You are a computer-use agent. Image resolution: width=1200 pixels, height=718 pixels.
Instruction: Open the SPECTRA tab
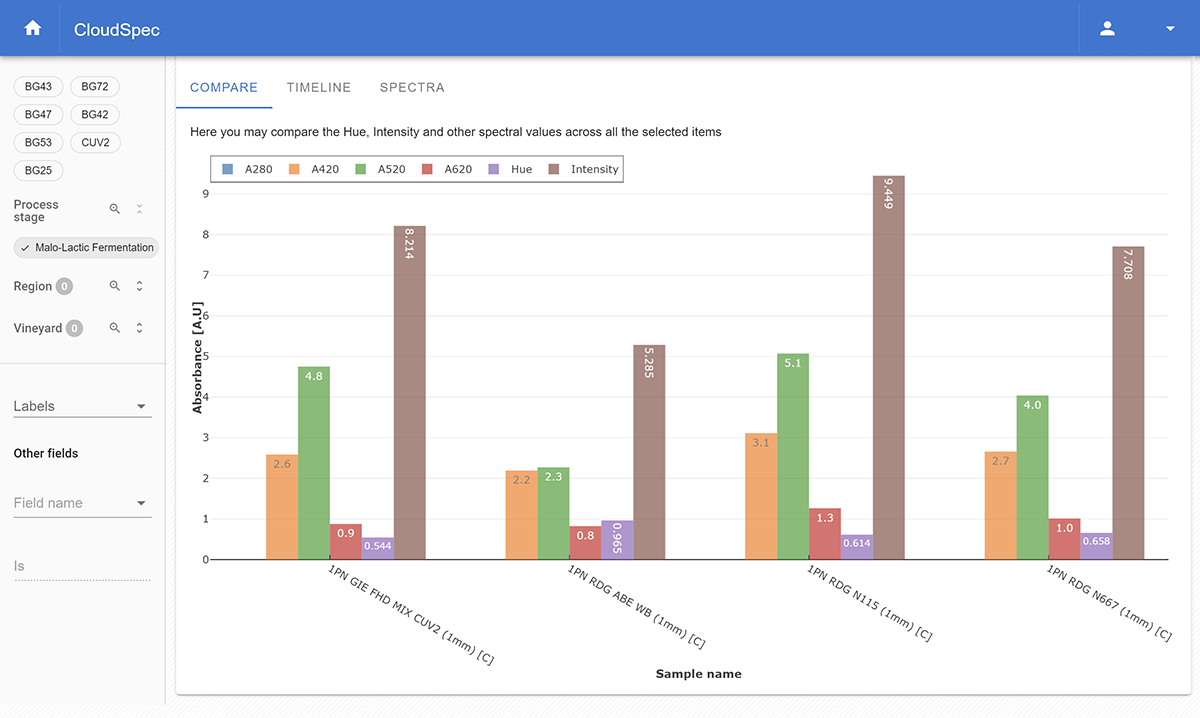coord(412,87)
